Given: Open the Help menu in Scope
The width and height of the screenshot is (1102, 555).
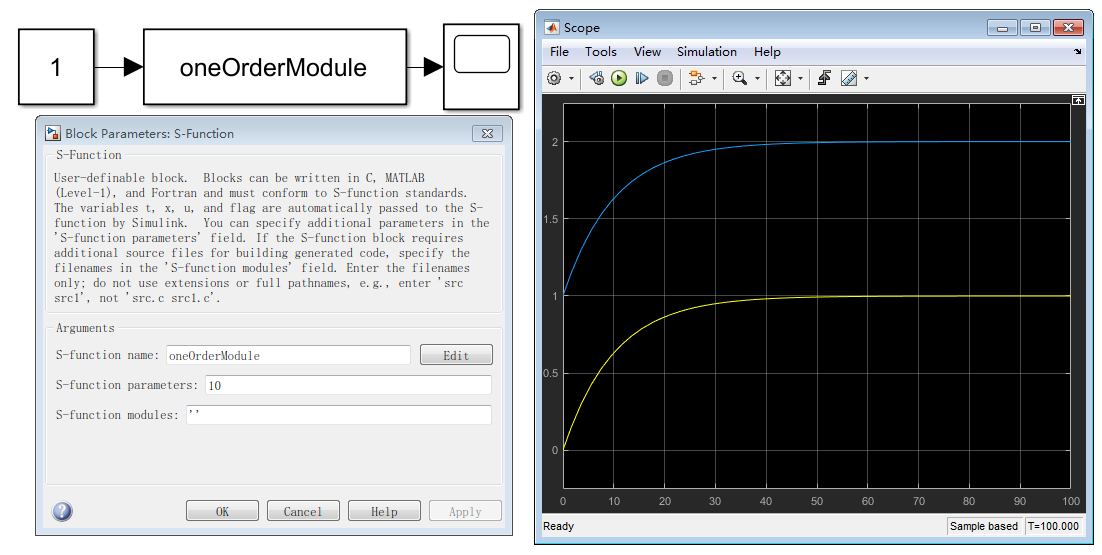Looking at the screenshot, I should point(767,52).
